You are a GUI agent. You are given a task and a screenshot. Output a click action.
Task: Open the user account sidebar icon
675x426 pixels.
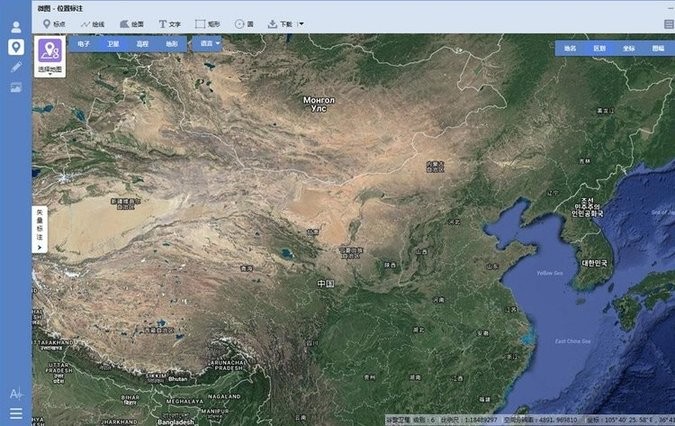pyautogui.click(x=15, y=26)
